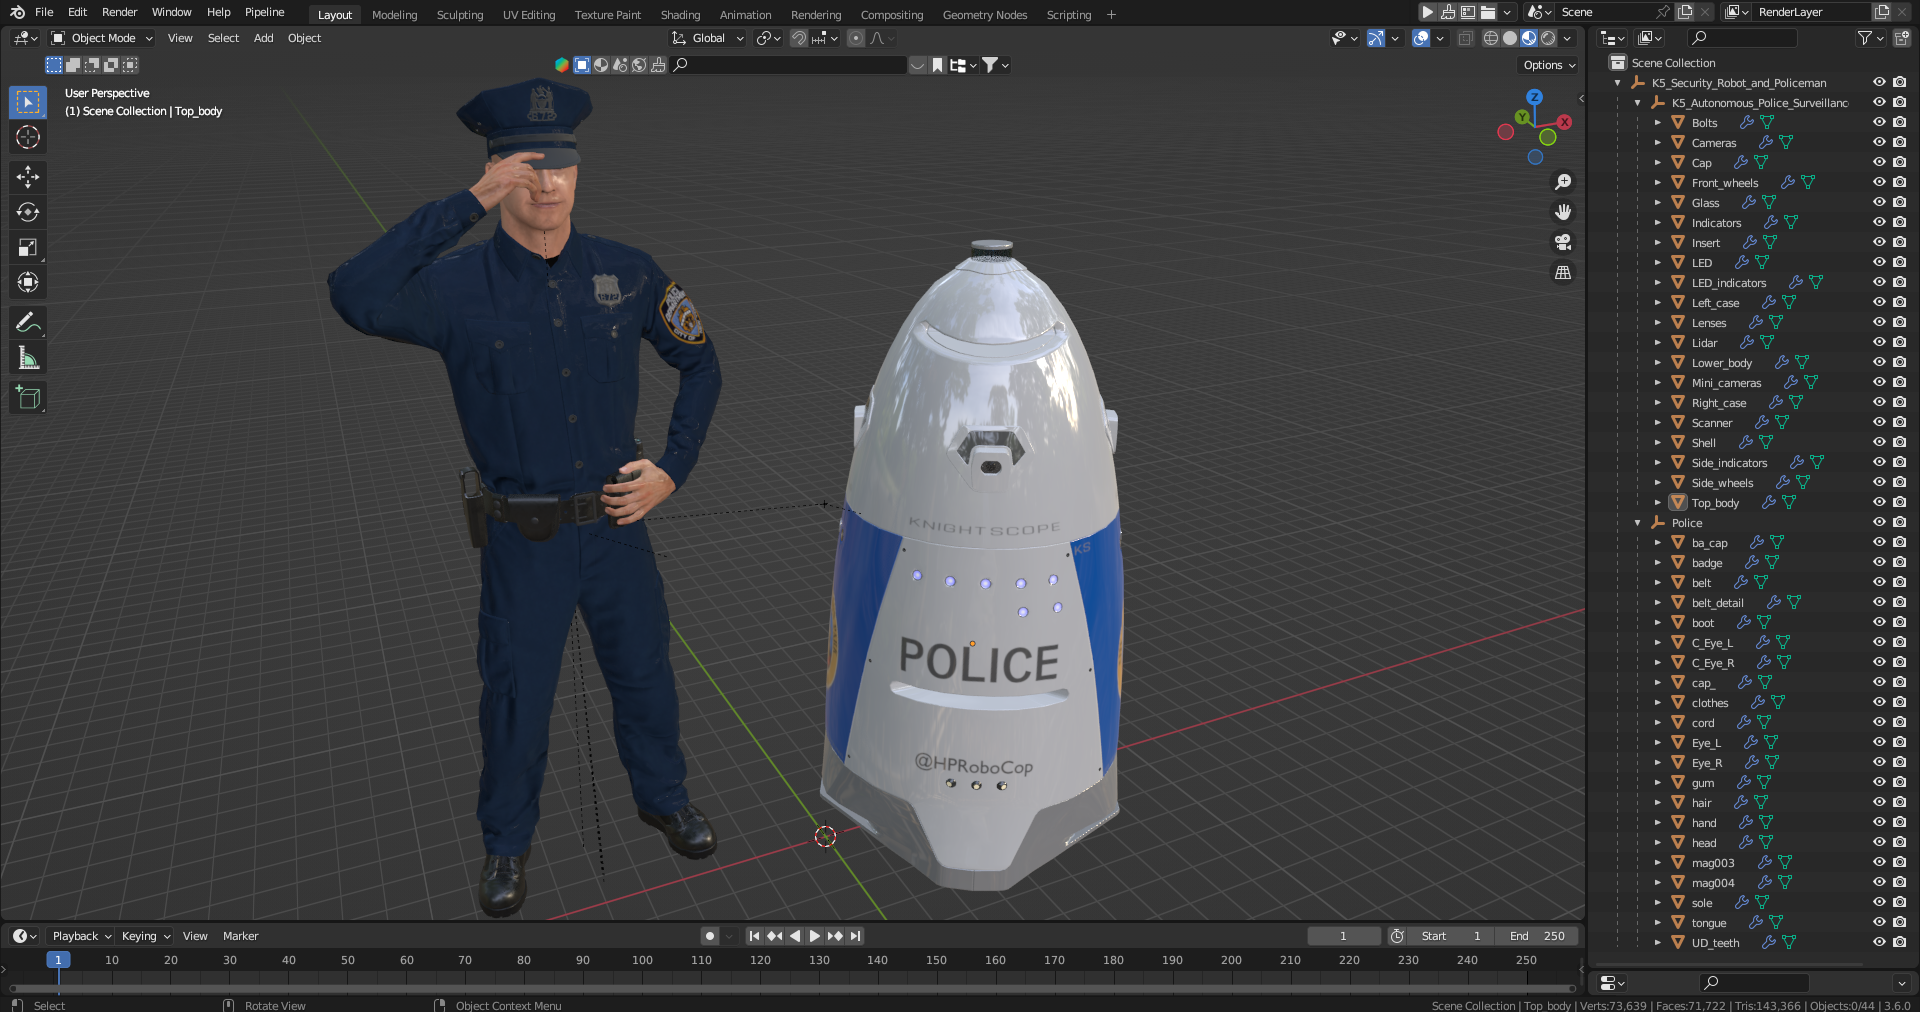The width and height of the screenshot is (1920, 1012).
Task: Open the Keying dropdown in timeline
Action: (145, 936)
